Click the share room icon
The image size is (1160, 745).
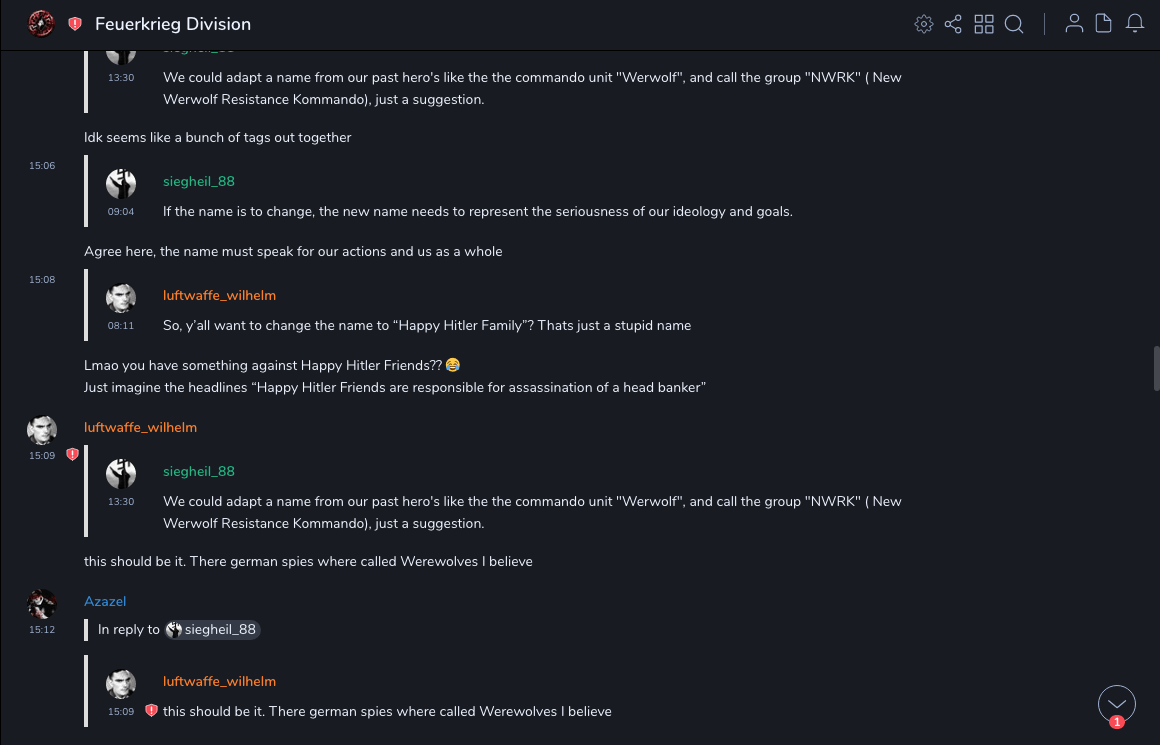coord(953,24)
